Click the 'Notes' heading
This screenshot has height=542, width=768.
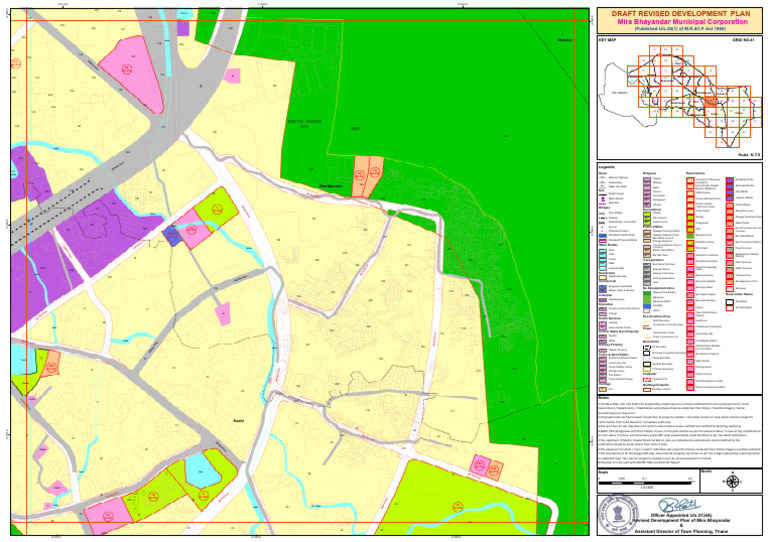tap(603, 398)
